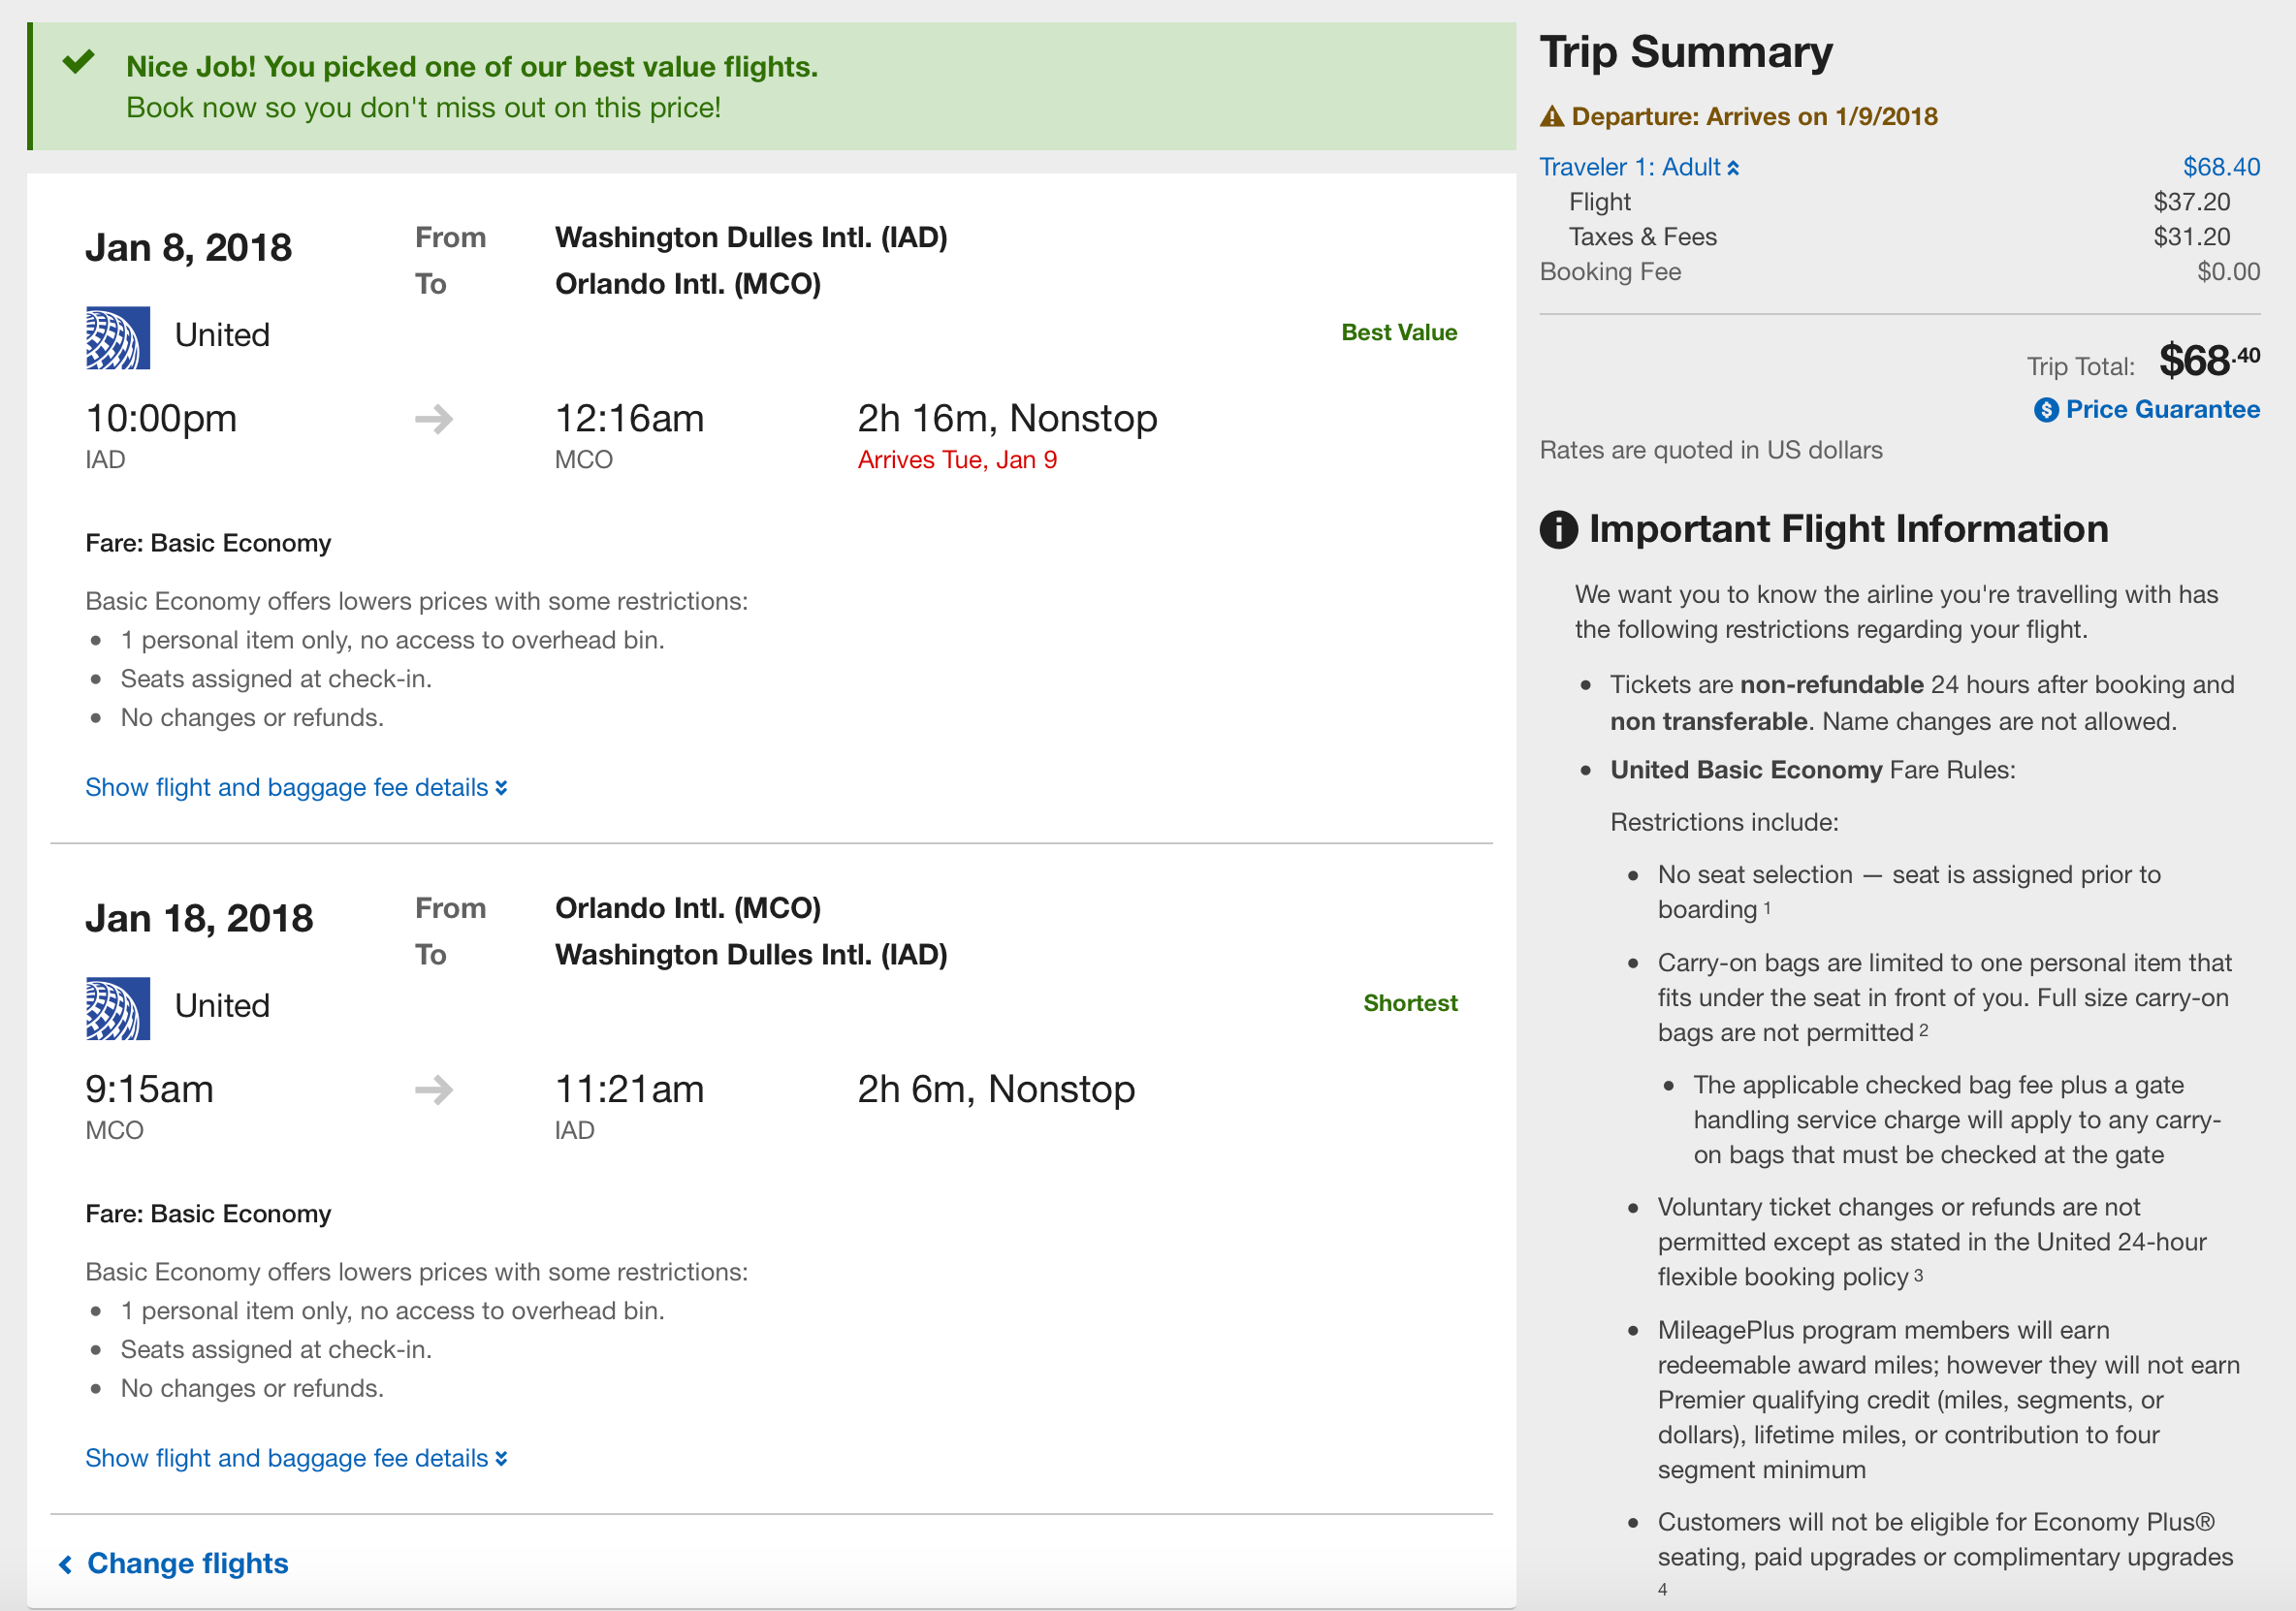This screenshot has height=1611, width=2296.
Task: Click the green checkmark in the banner
Action: coord(78,62)
